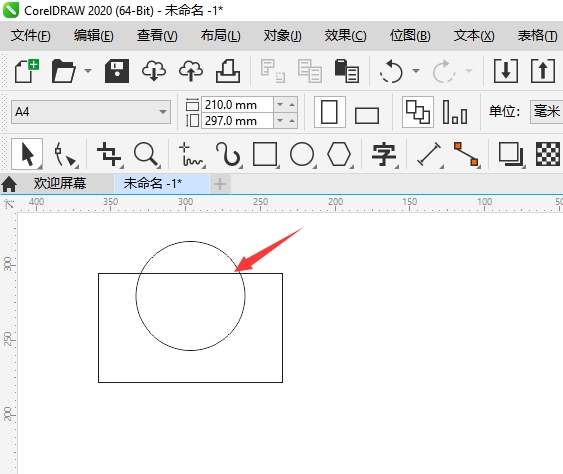Screen dimensions: 563x474
Task: Expand the Open folder dropdown arrow
Action: pyautogui.click(x=88, y=71)
